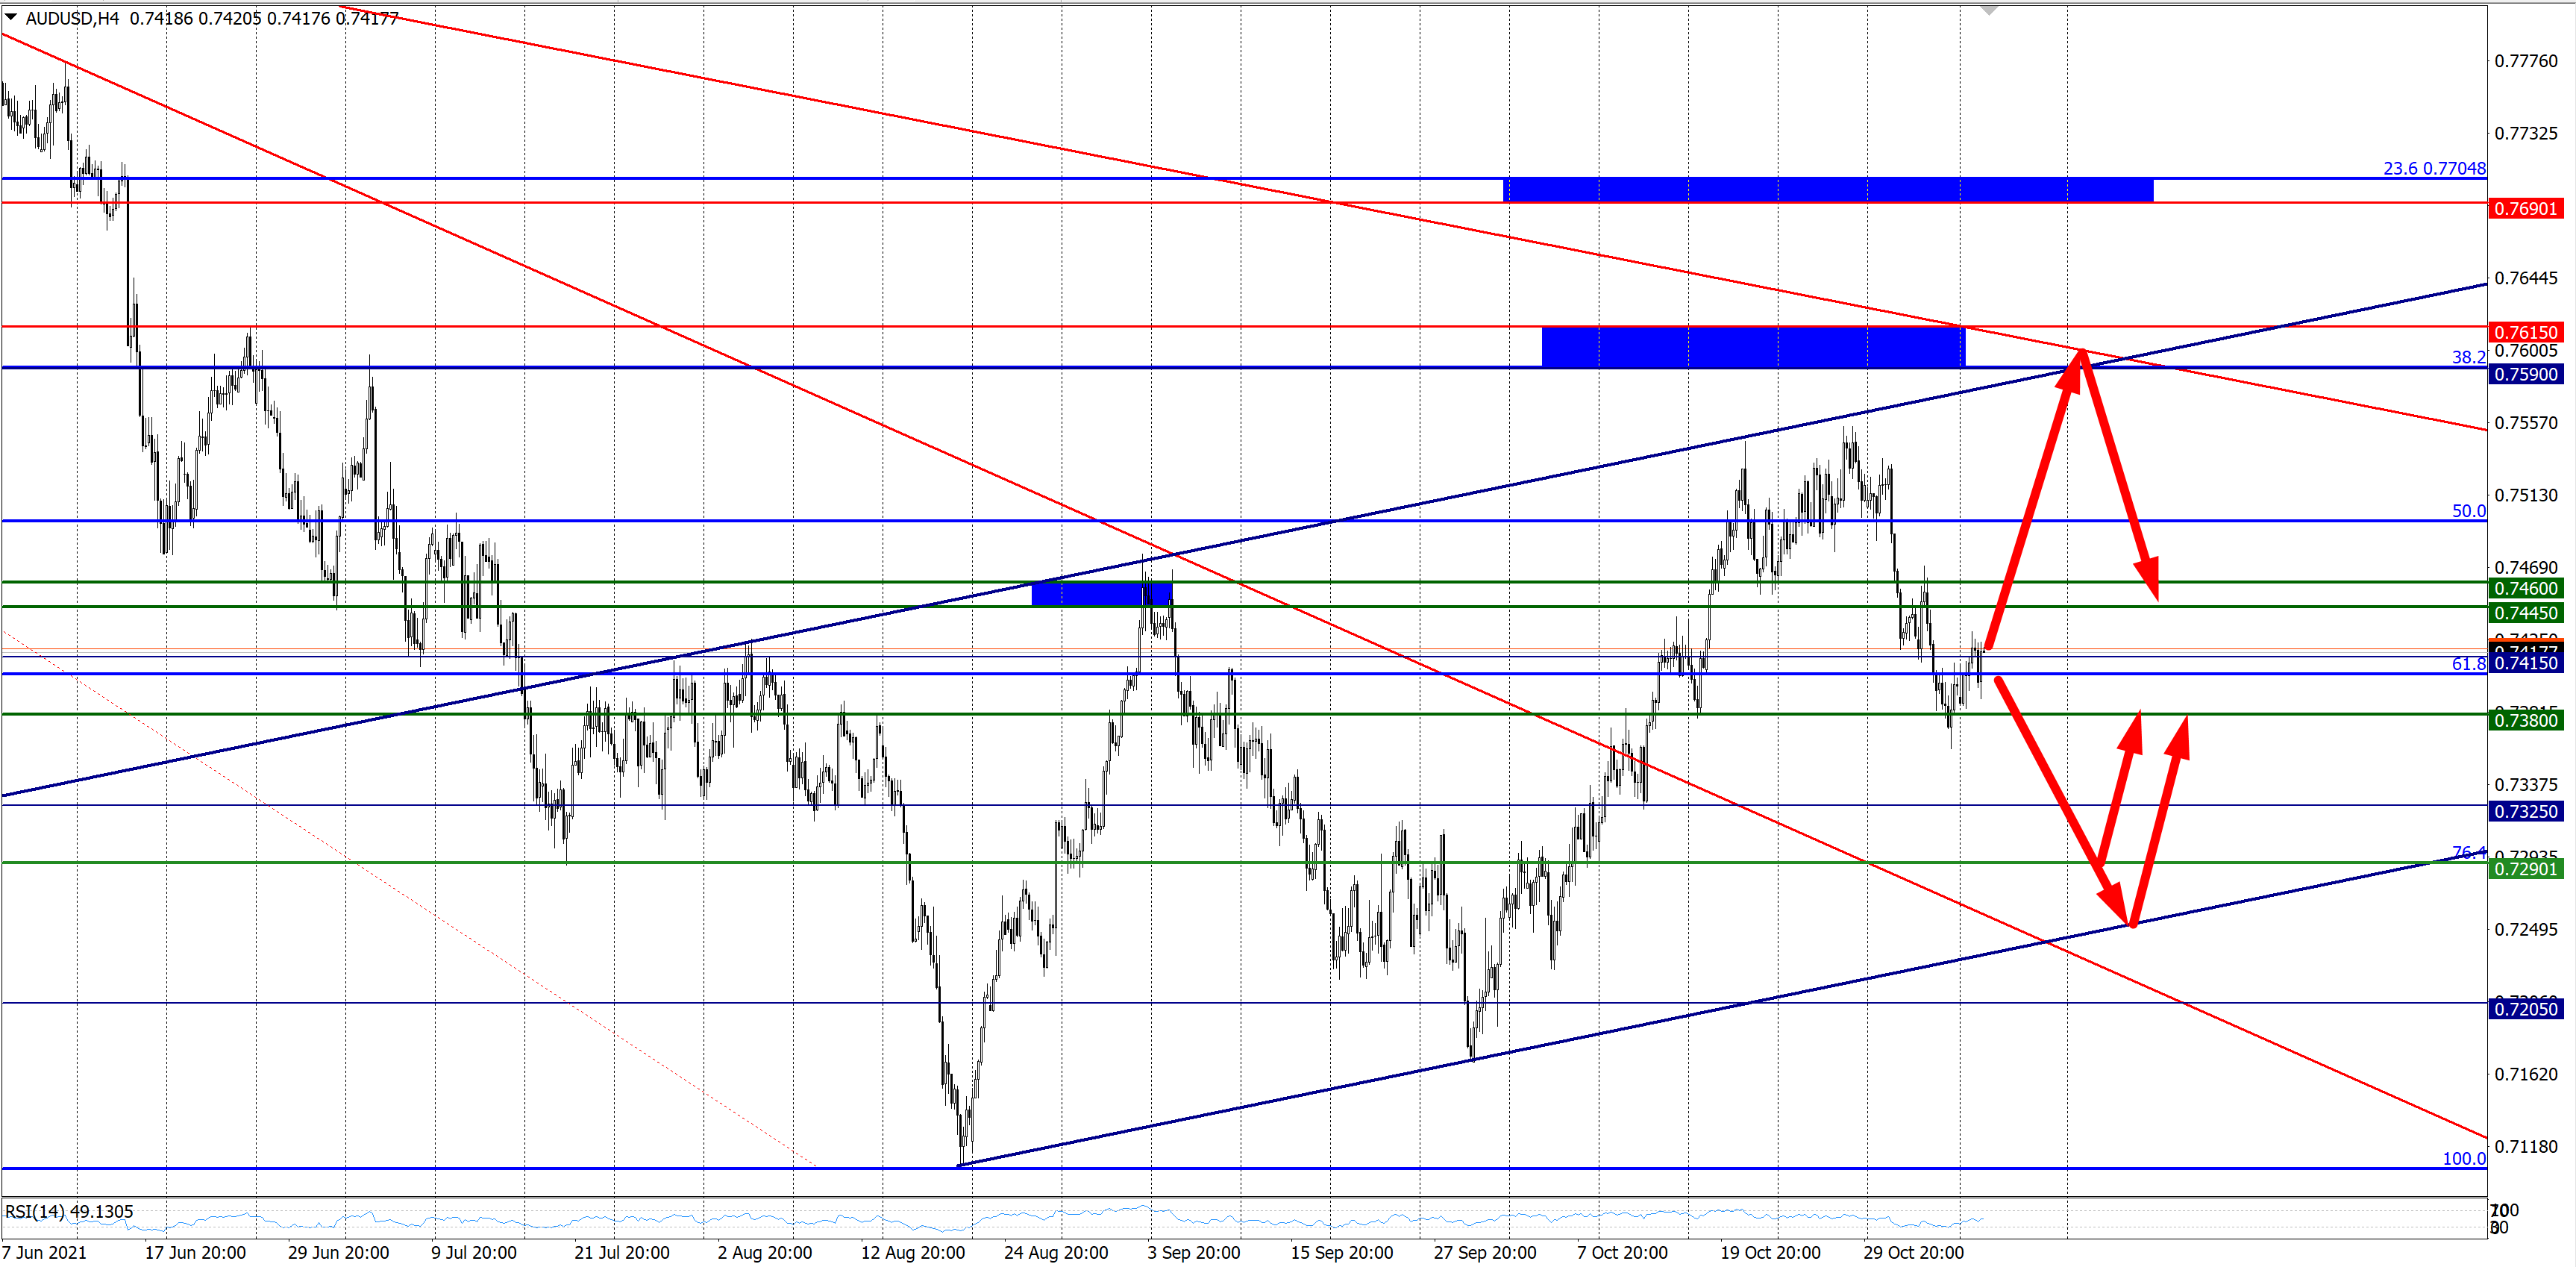
Task: Click the green 0.74450 price label
Action: (x=2525, y=613)
